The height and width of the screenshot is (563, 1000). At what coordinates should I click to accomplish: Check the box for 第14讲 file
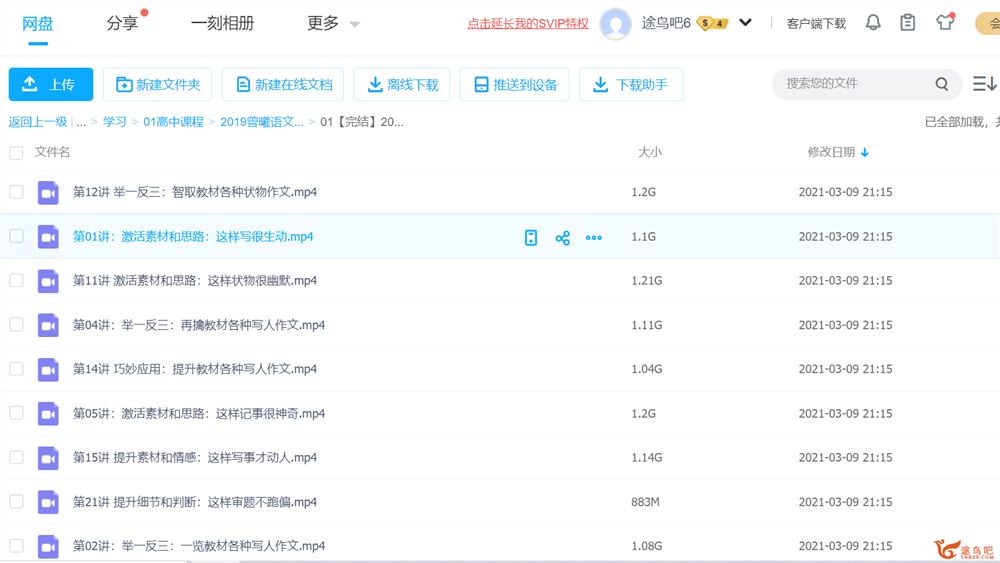tap(16, 369)
